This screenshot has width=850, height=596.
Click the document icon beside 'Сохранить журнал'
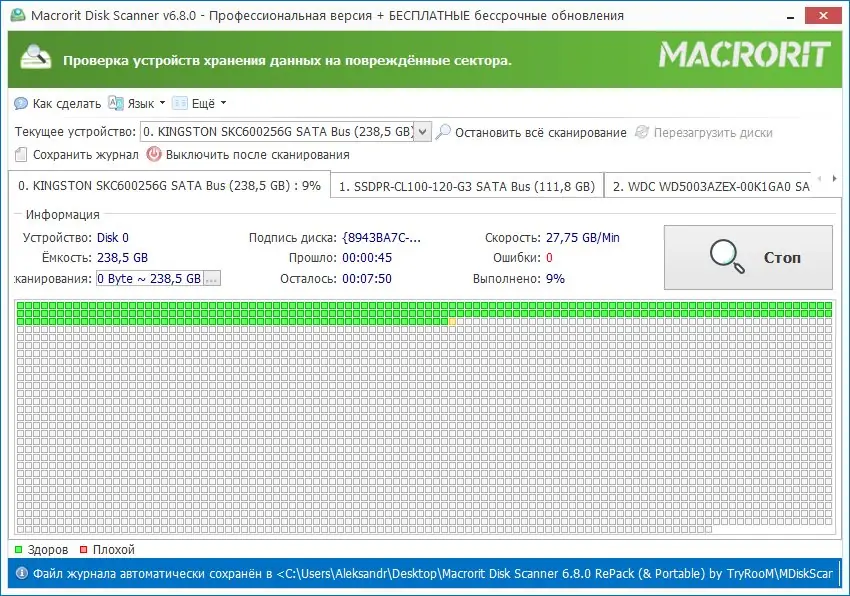(x=21, y=155)
